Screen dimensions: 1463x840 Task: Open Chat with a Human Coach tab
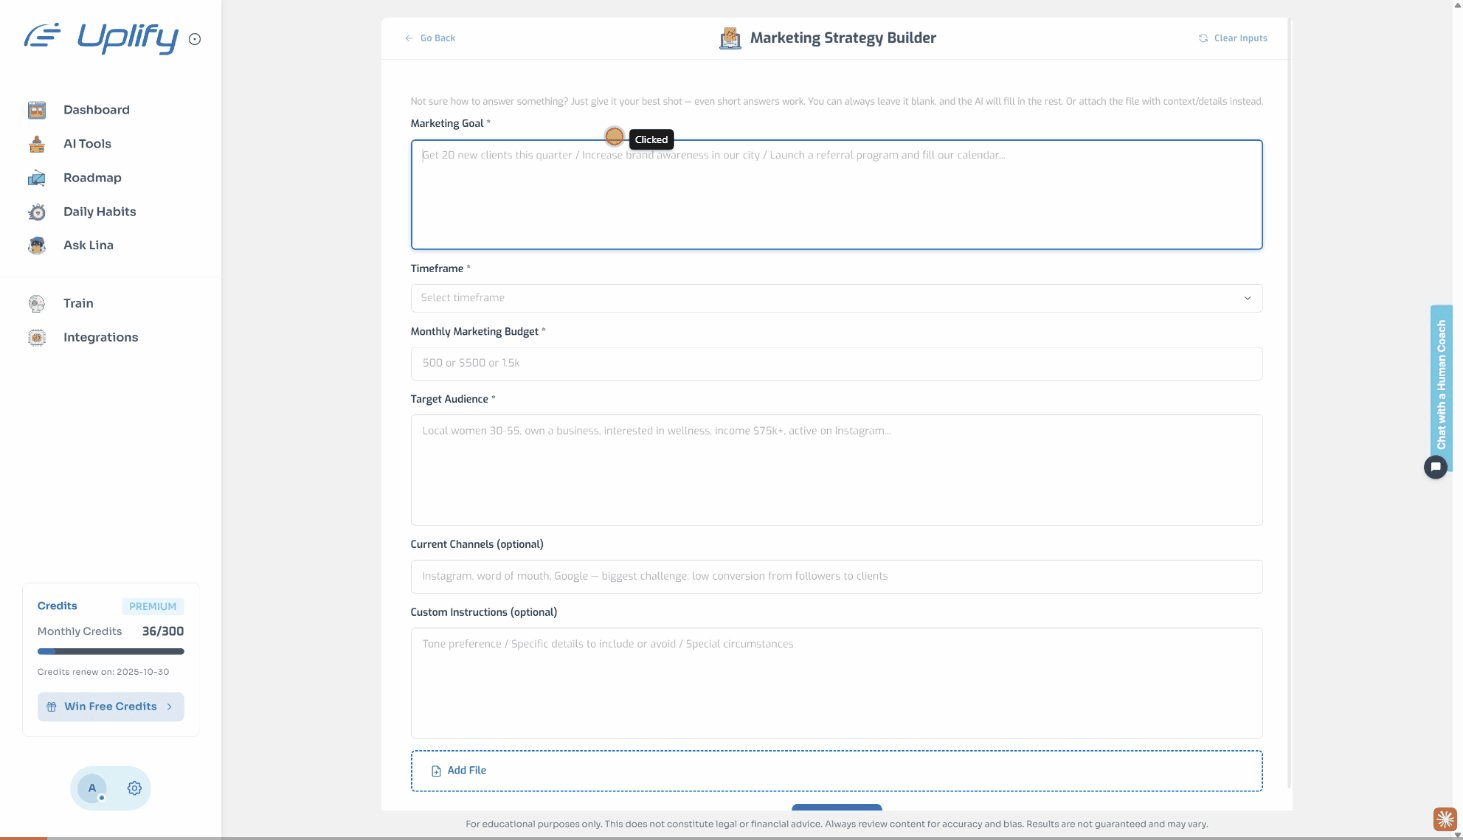1441,383
